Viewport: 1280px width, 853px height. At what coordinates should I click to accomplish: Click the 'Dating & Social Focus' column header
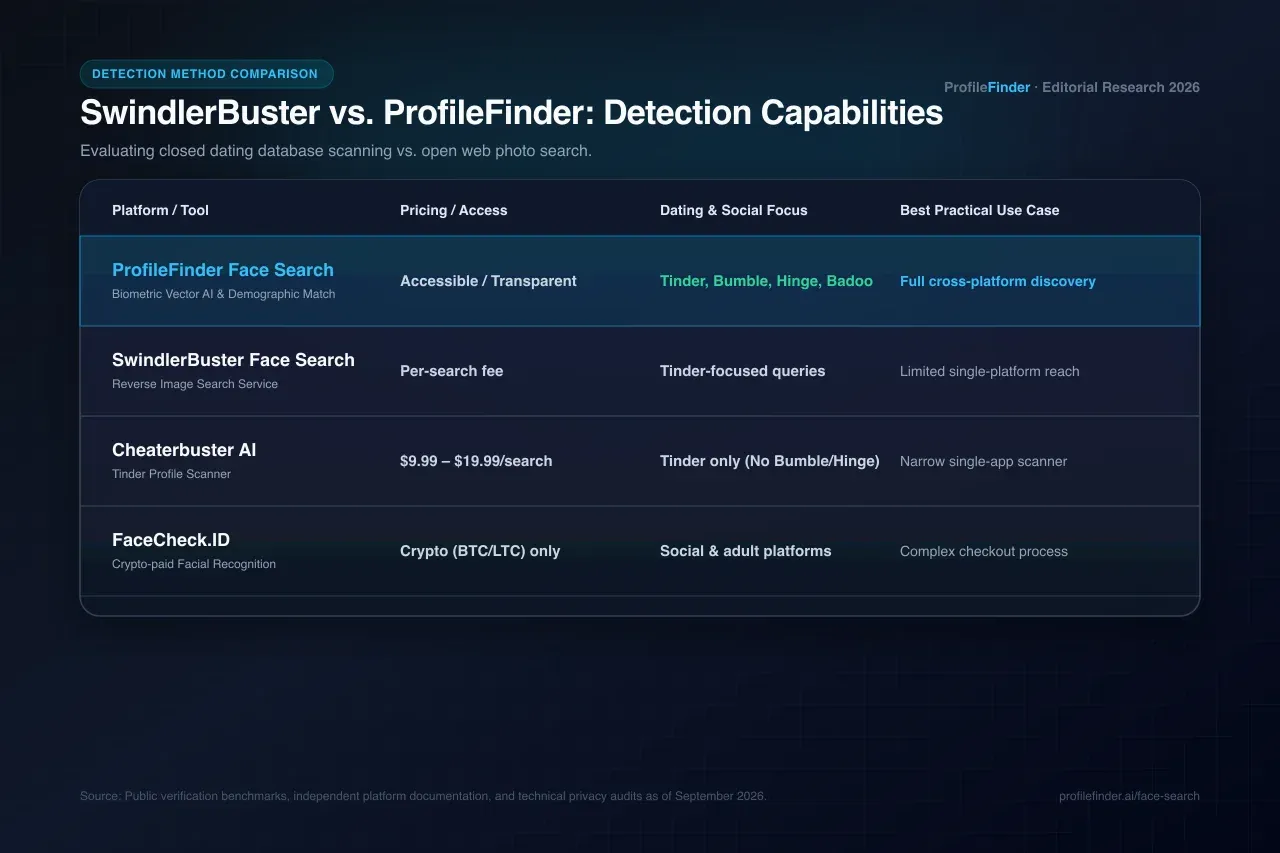tap(733, 210)
